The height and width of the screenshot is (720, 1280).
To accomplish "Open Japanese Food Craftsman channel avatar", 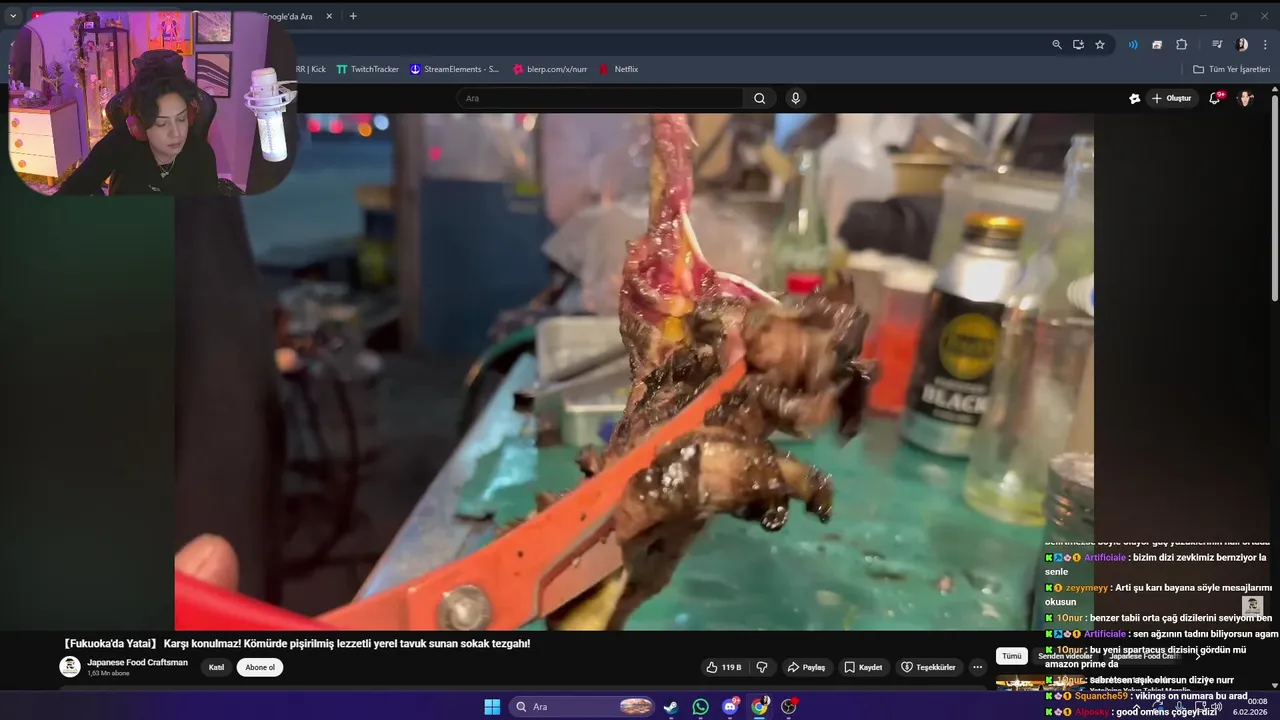I will (x=70, y=666).
